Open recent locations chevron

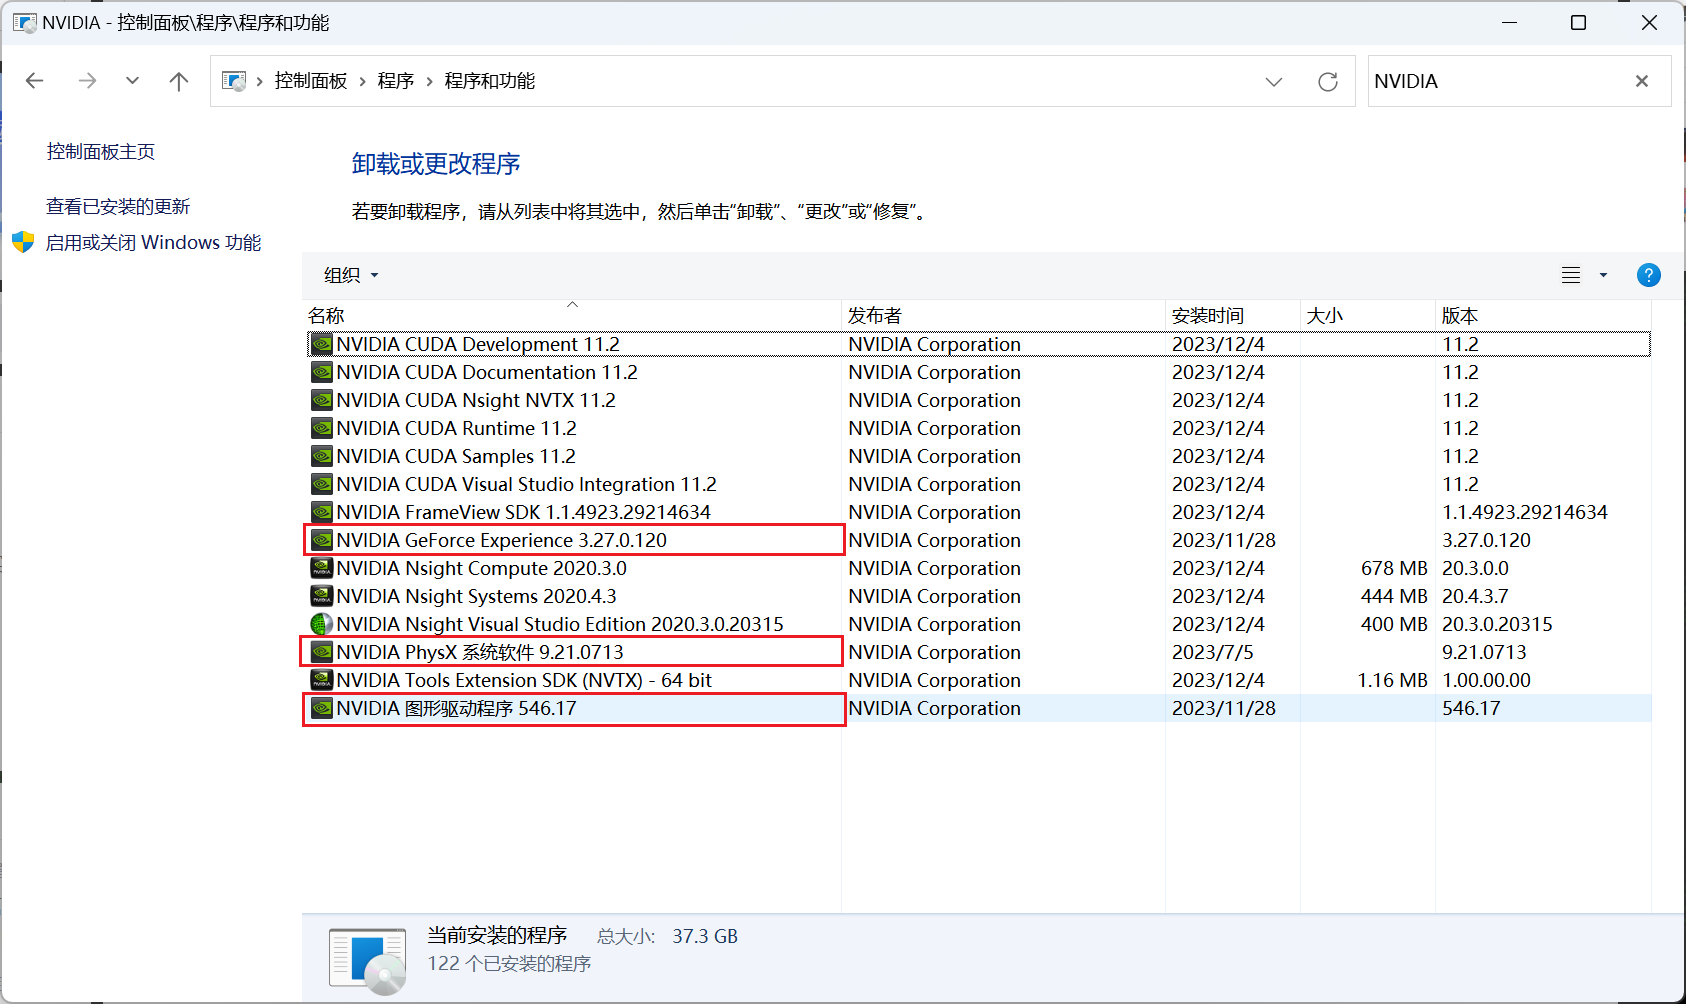pos(132,81)
